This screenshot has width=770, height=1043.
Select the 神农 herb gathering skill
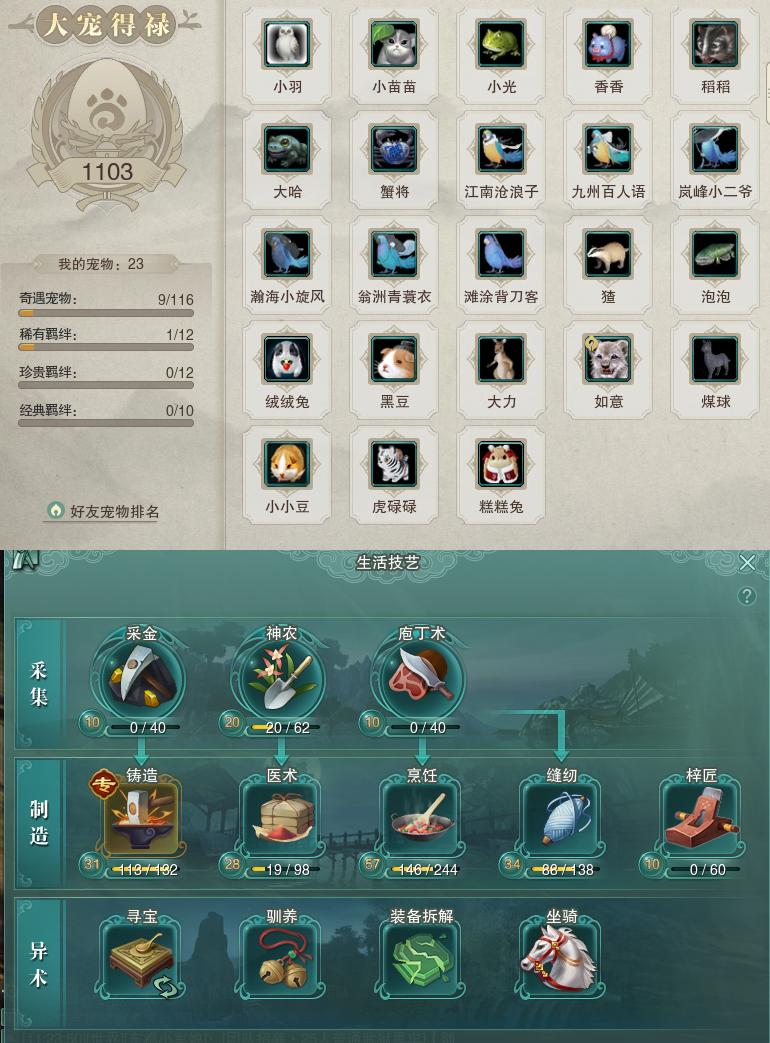tap(281, 677)
